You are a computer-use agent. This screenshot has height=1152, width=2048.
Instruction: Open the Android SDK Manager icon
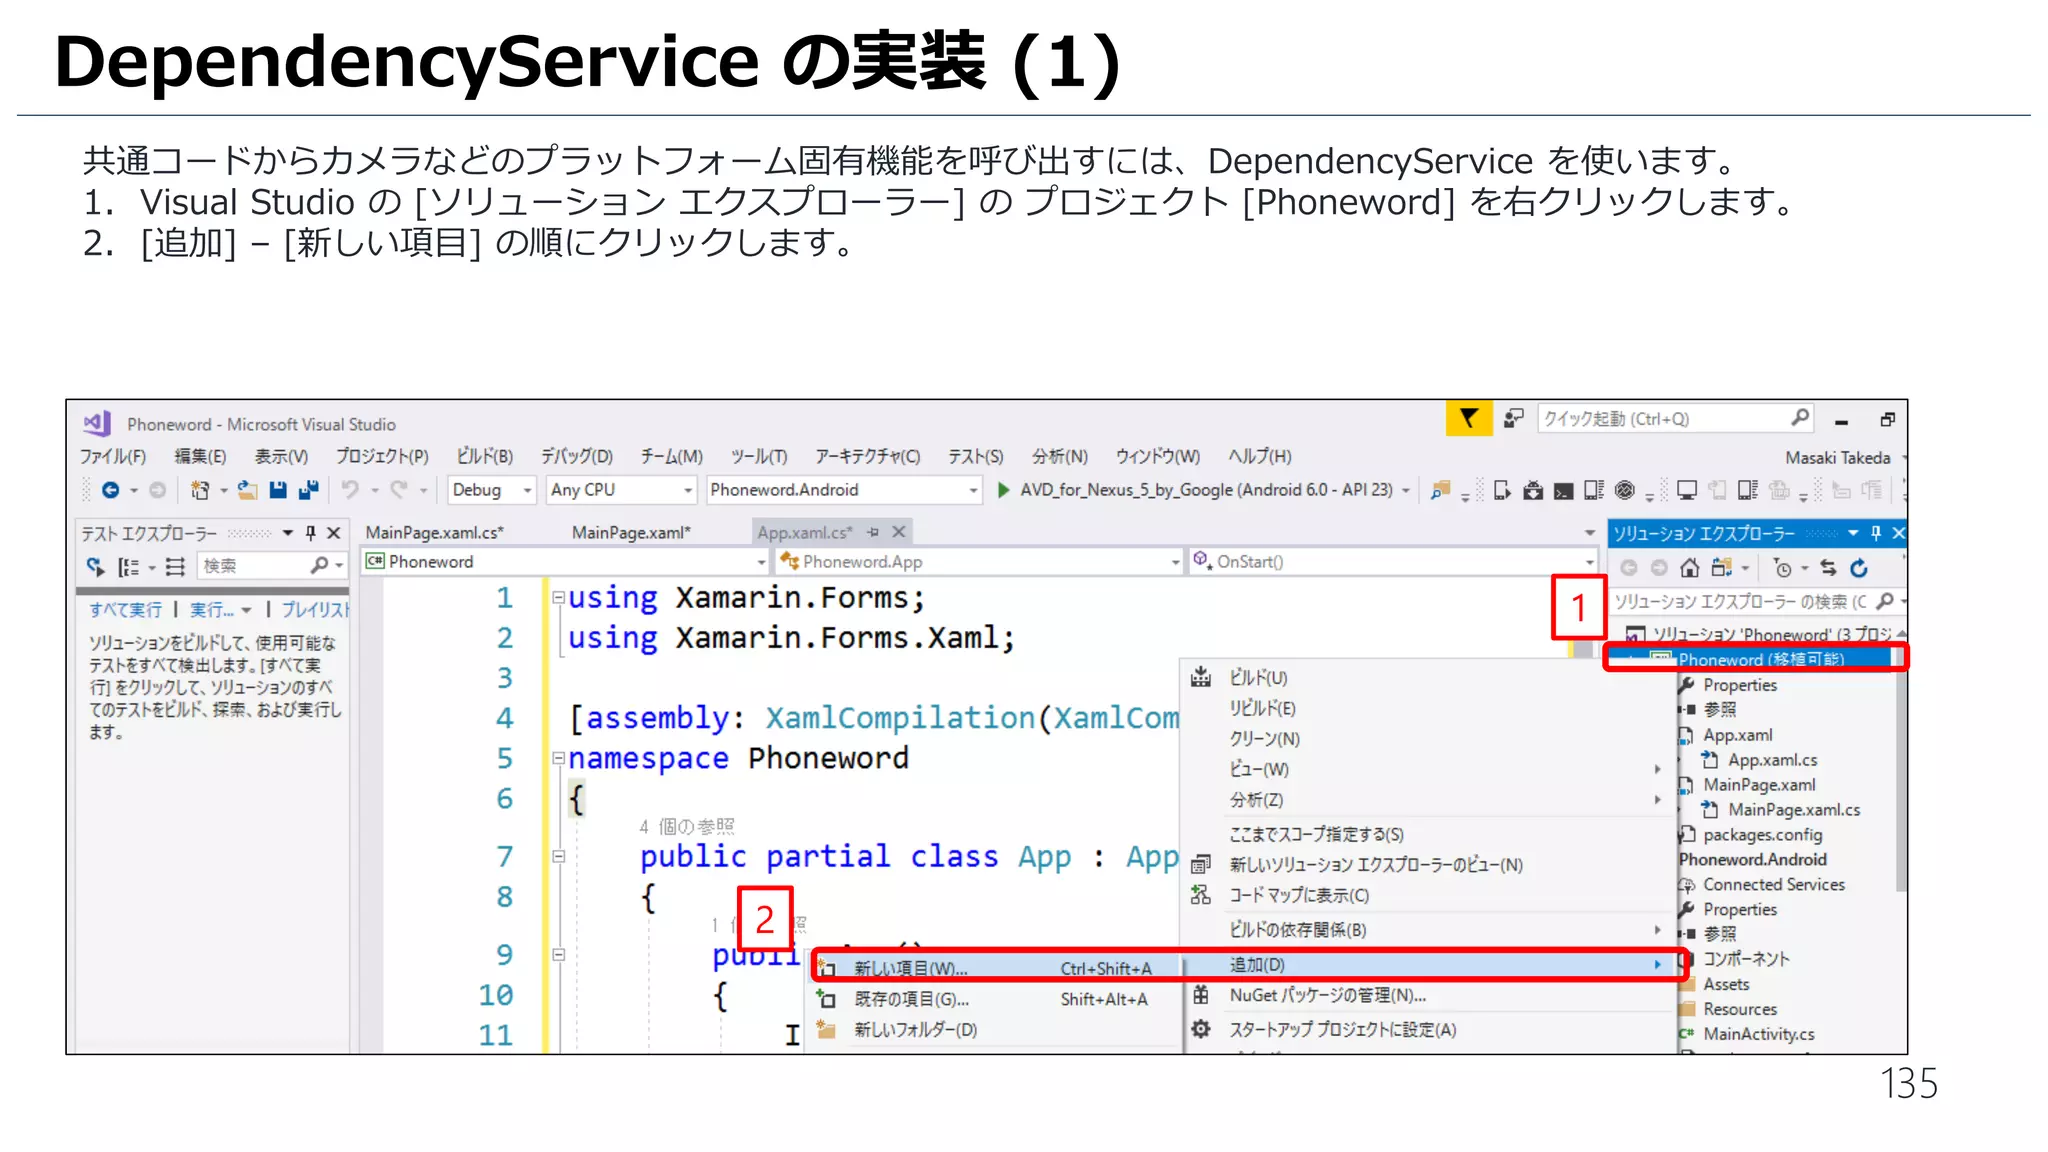pyautogui.click(x=1533, y=490)
